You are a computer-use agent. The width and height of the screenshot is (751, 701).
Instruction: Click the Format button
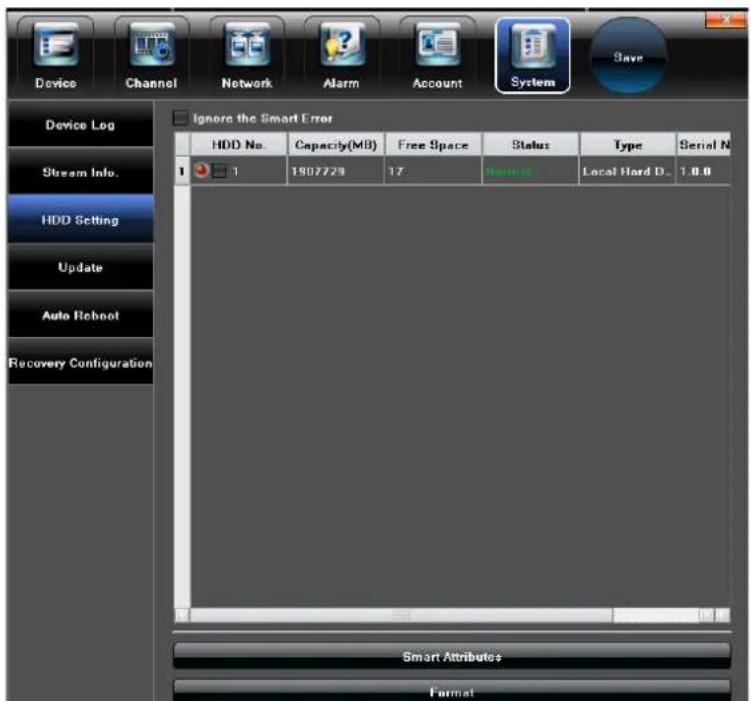pos(452,691)
